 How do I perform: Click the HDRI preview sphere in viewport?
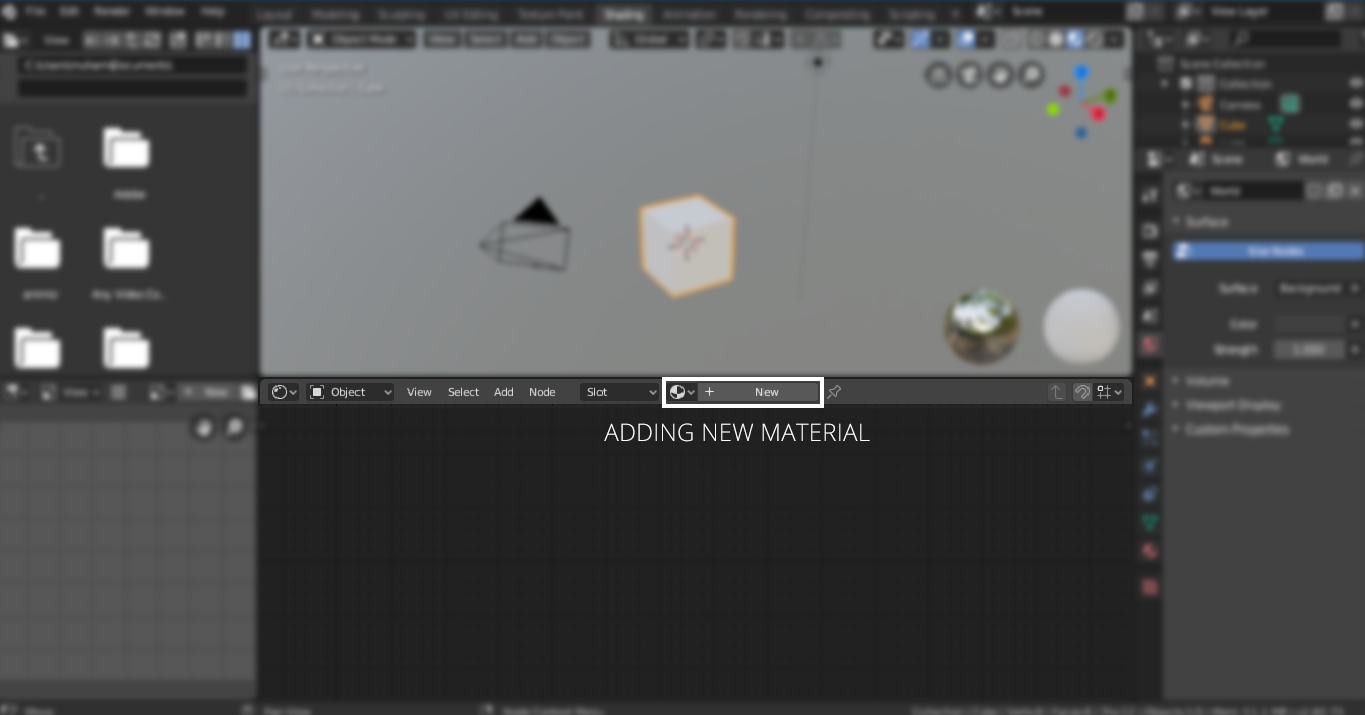tap(982, 326)
